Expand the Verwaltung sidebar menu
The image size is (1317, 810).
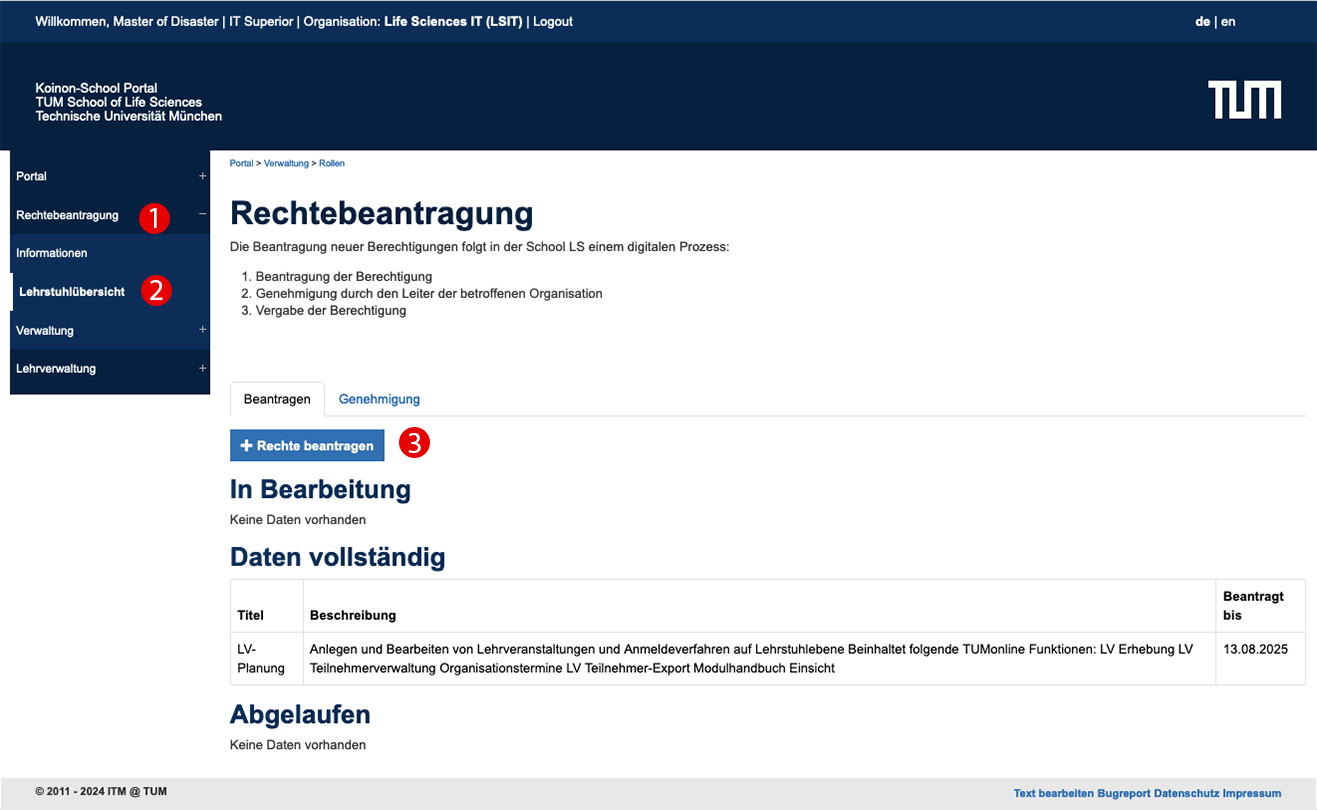[202, 330]
